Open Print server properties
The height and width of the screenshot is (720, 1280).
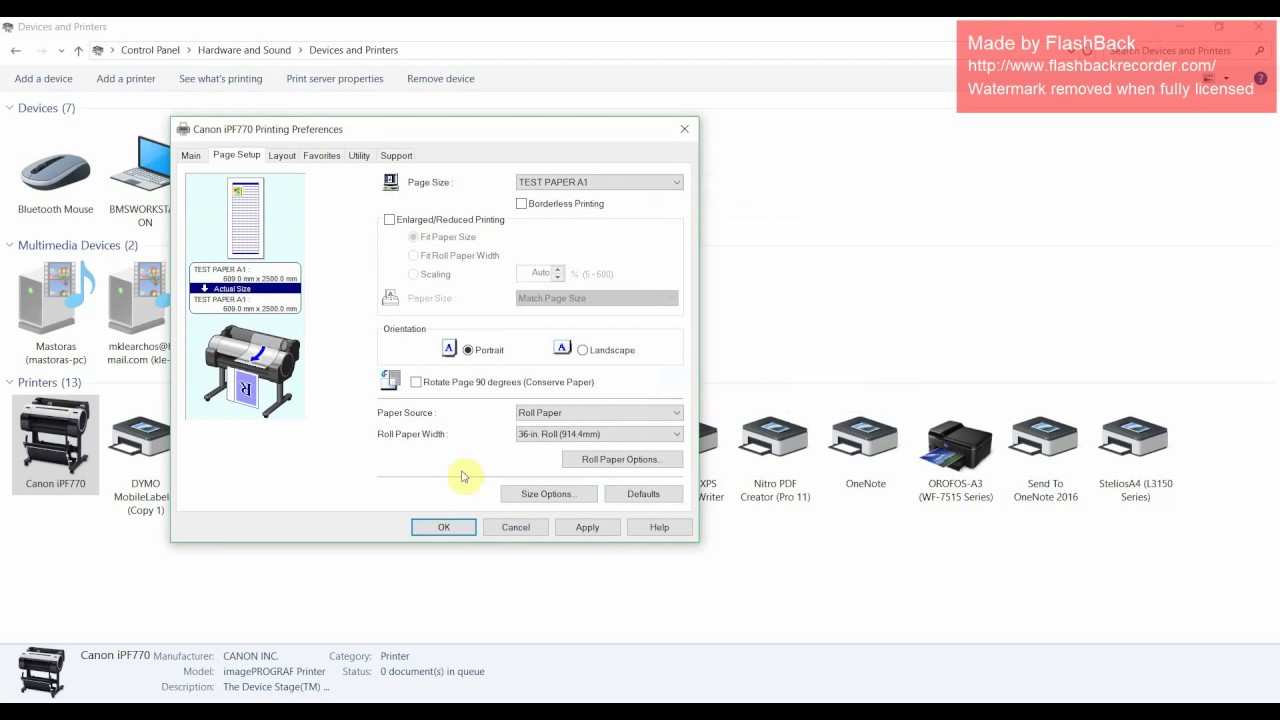(x=335, y=79)
